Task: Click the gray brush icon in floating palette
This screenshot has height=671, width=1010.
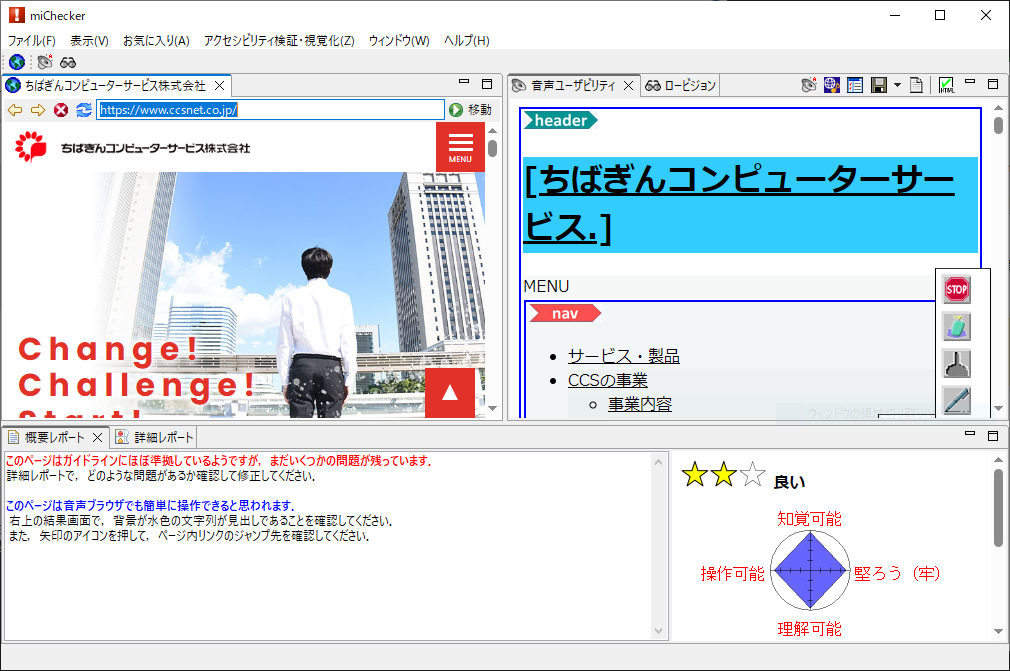Action: coord(956,364)
